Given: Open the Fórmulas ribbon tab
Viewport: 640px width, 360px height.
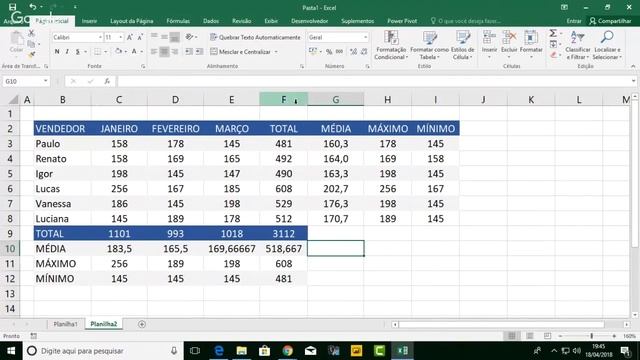Looking at the screenshot, I should [x=178, y=21].
